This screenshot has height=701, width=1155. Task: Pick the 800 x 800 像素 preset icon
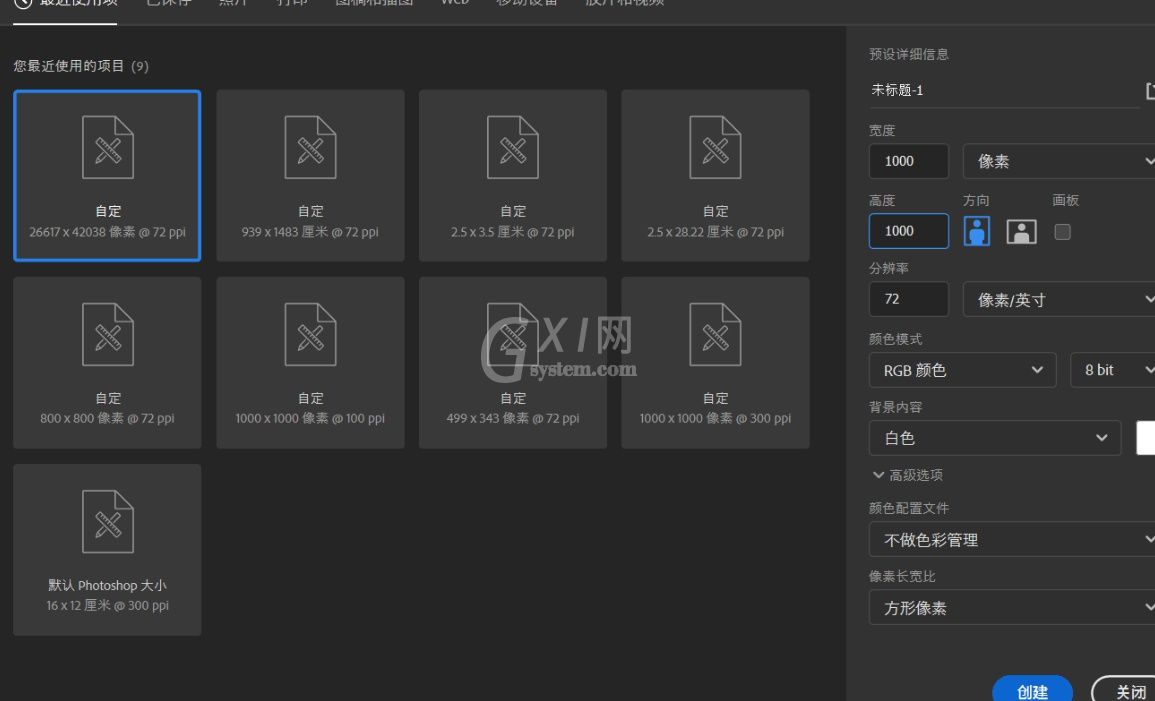108,334
